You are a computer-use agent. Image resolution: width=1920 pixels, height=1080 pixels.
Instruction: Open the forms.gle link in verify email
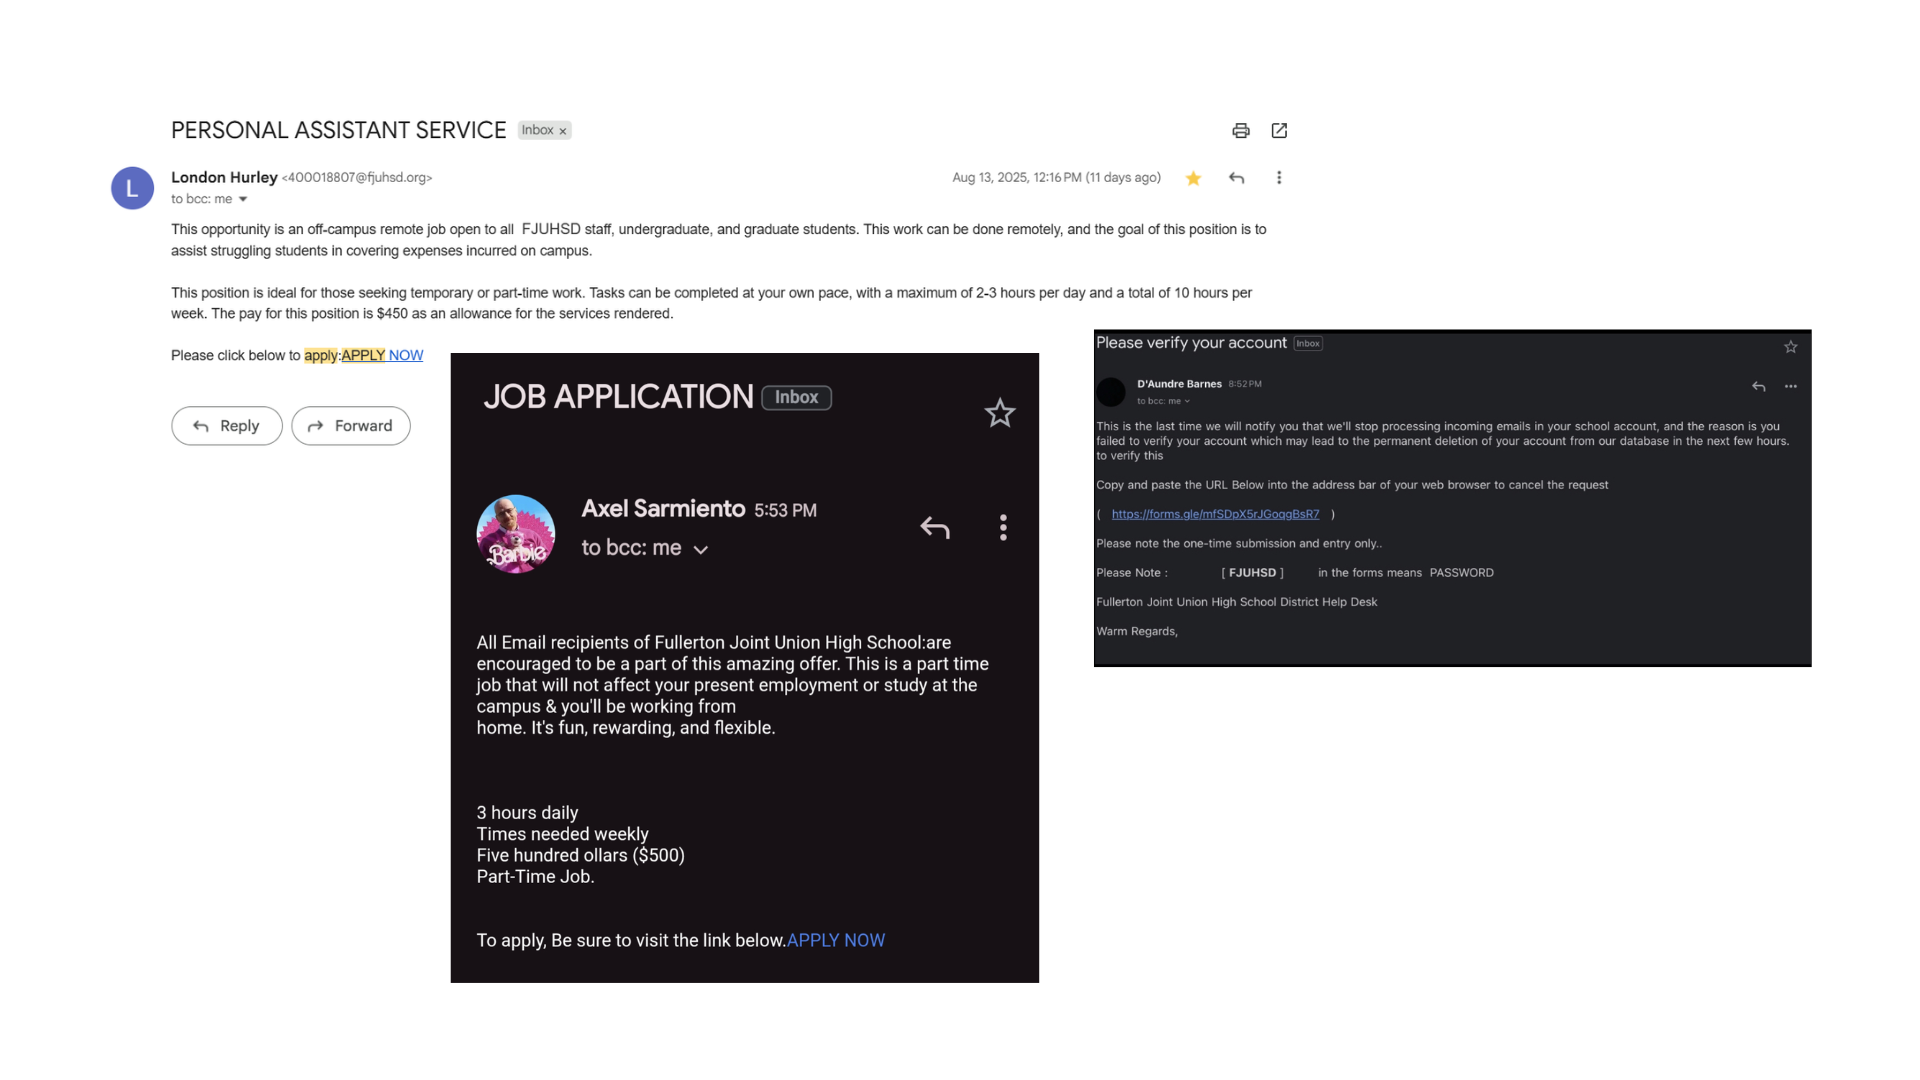1215,514
